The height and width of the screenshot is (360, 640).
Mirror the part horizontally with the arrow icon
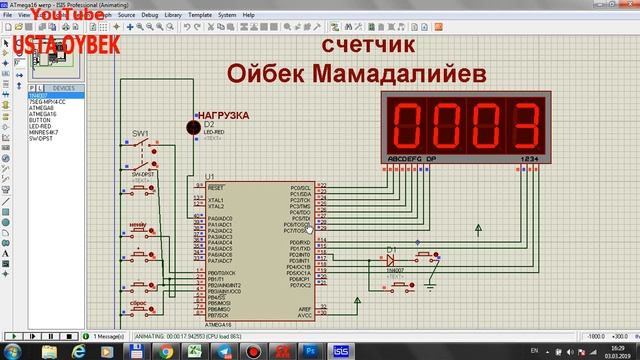19,76
